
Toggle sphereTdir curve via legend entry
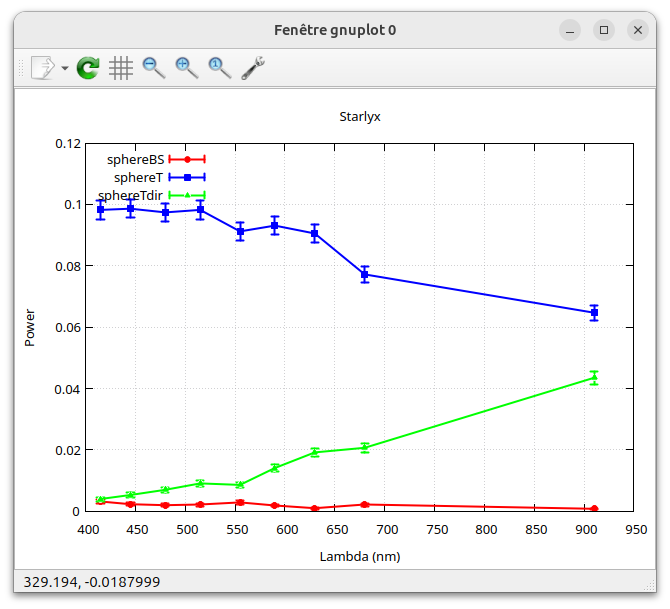130,195
